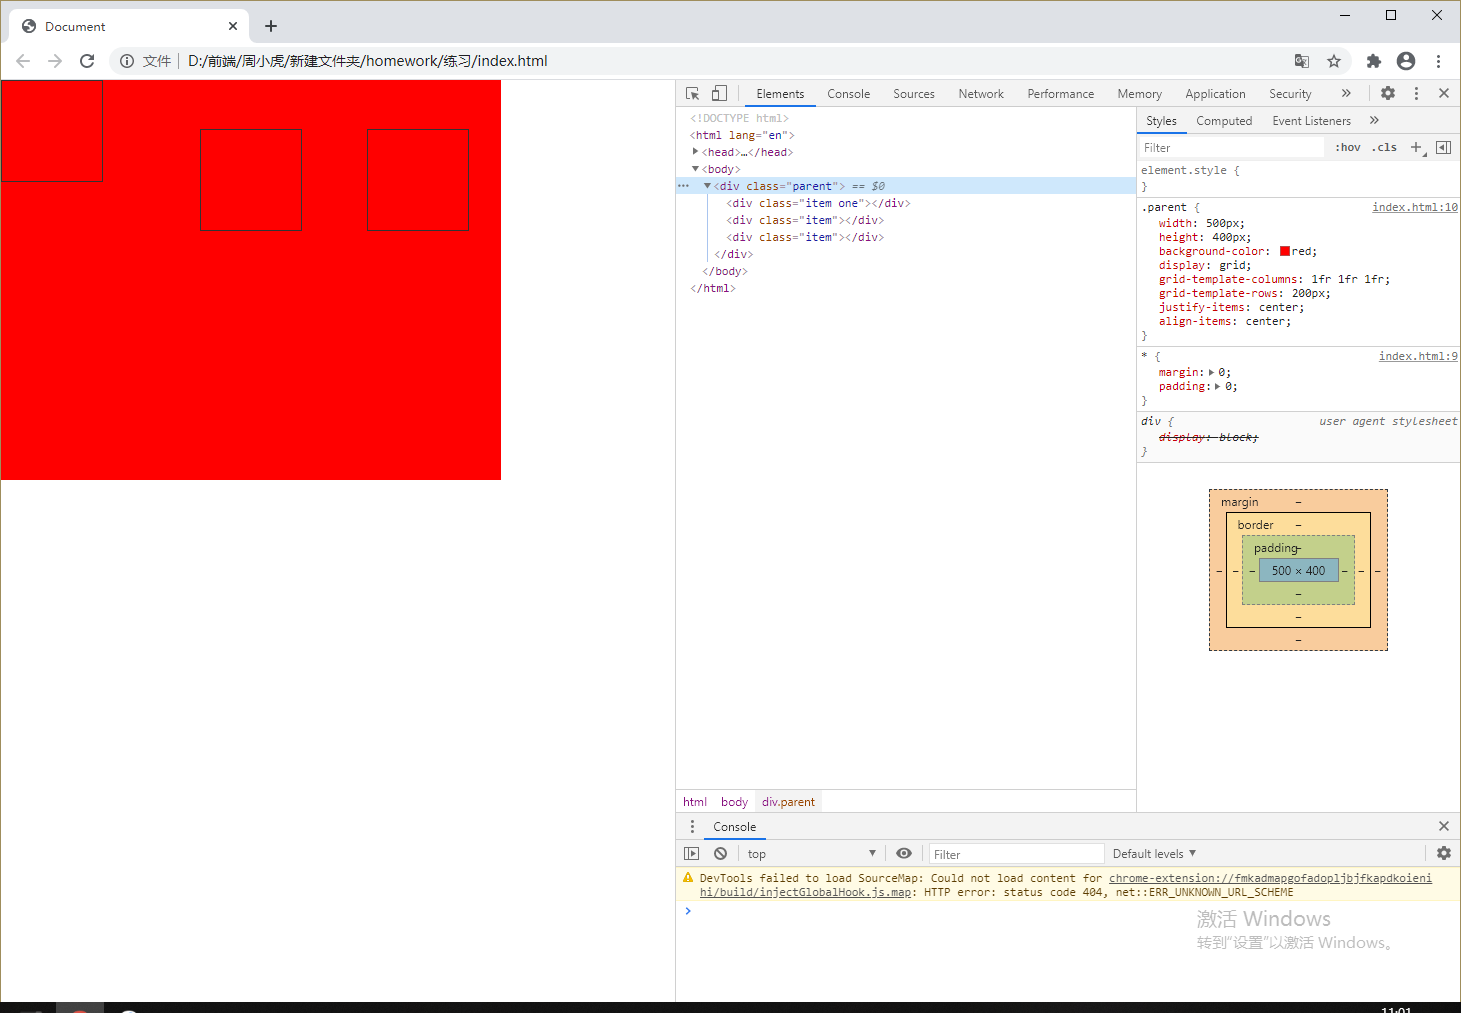
Task: Show more DevTools tabs chevron
Action: (x=1346, y=93)
